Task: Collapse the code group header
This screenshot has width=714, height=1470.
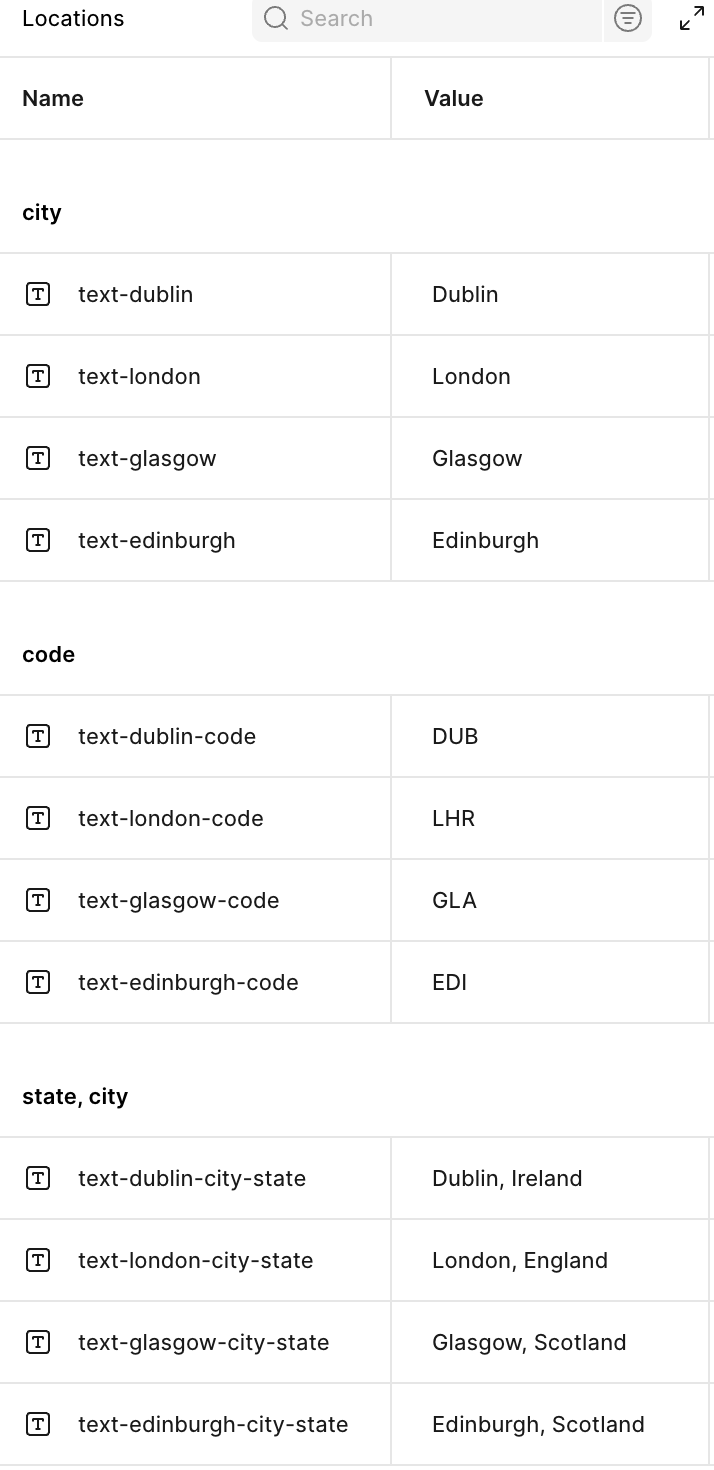Action: 48,655
